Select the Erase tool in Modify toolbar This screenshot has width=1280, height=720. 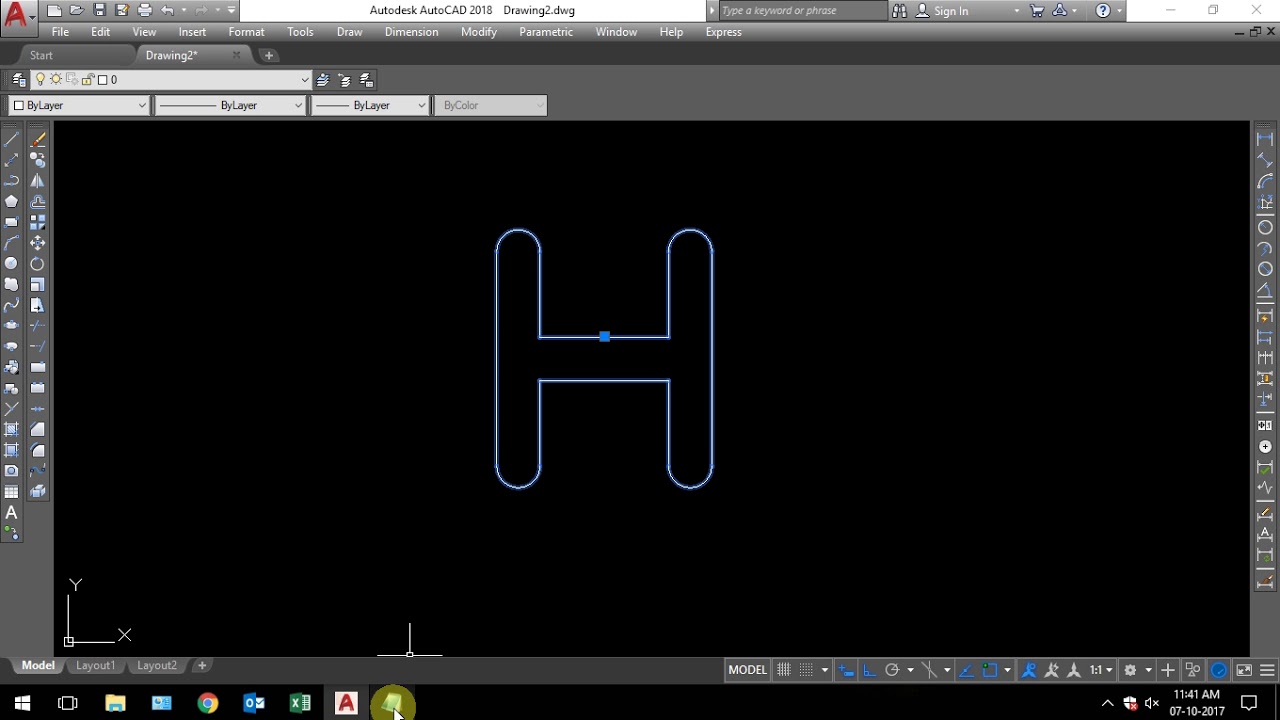click(x=37, y=139)
